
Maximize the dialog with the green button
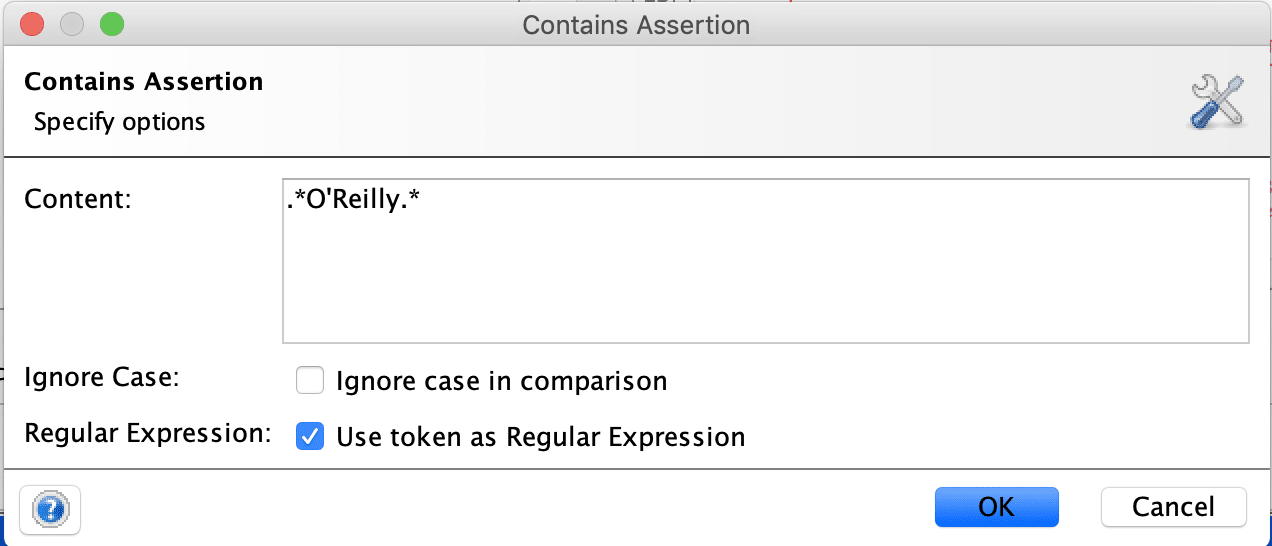coord(112,24)
